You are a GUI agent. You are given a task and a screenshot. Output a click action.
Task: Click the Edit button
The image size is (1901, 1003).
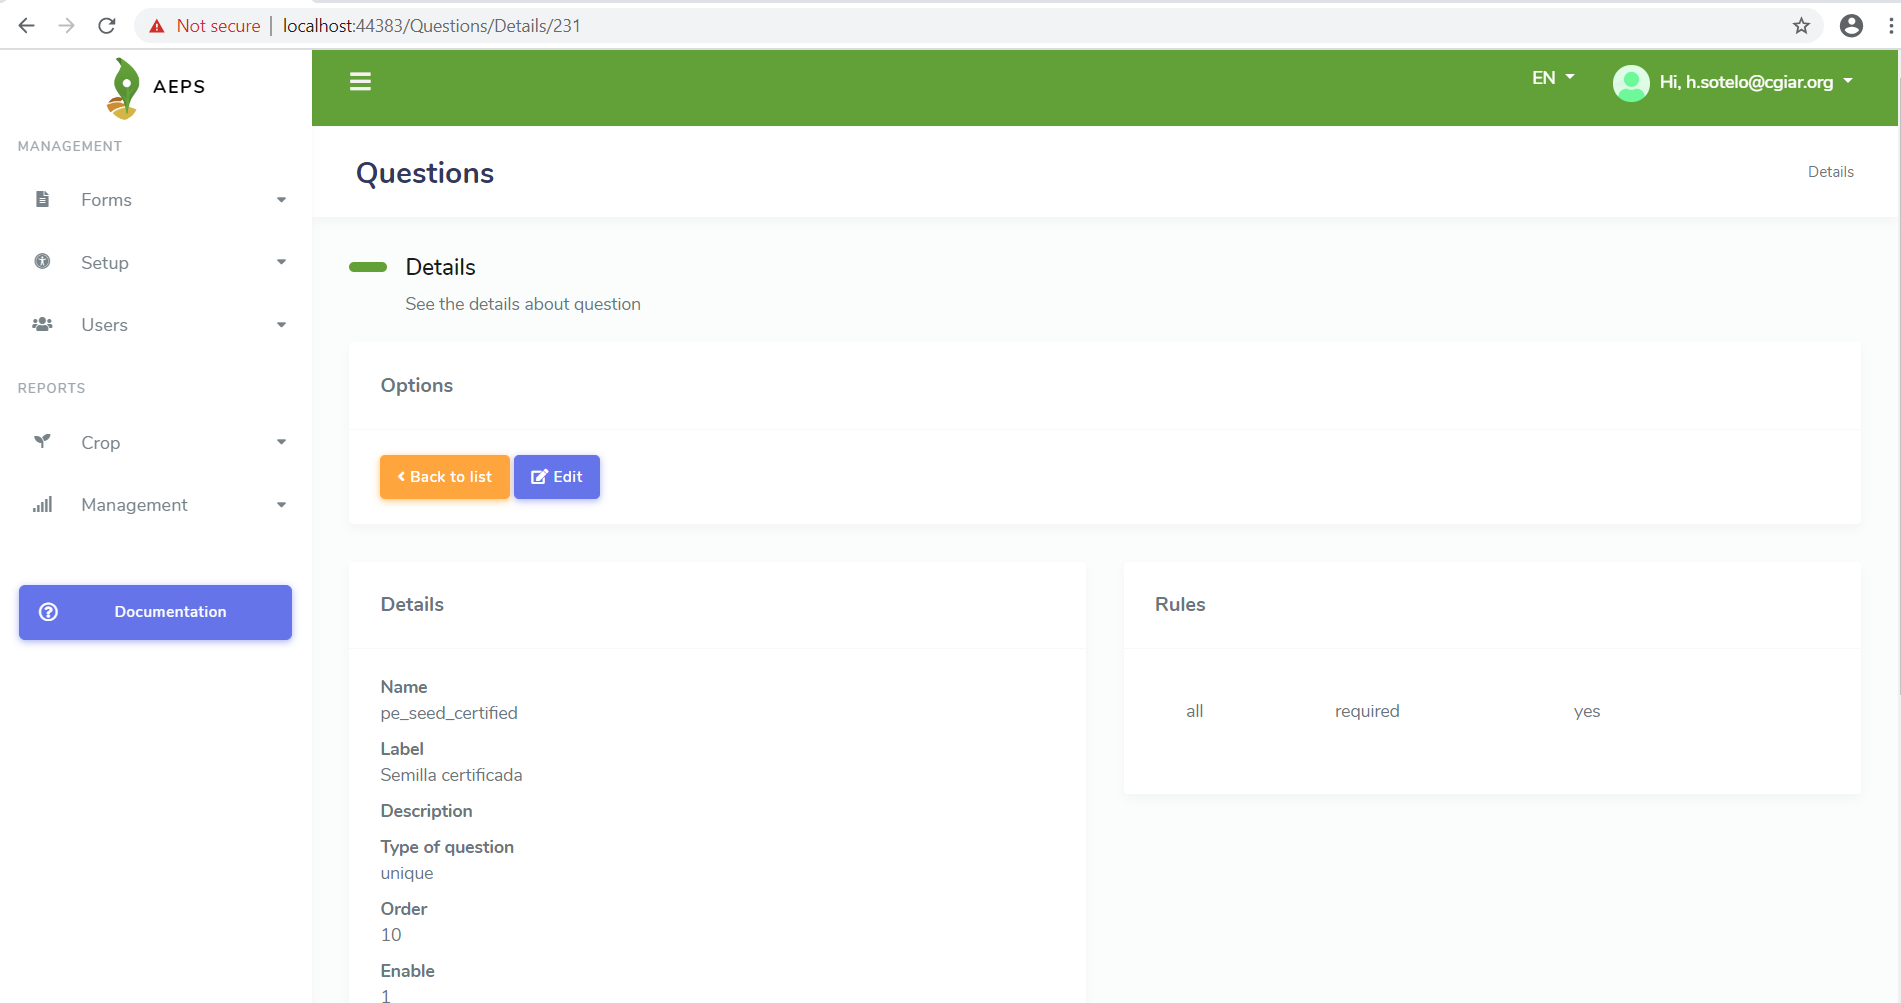(557, 477)
